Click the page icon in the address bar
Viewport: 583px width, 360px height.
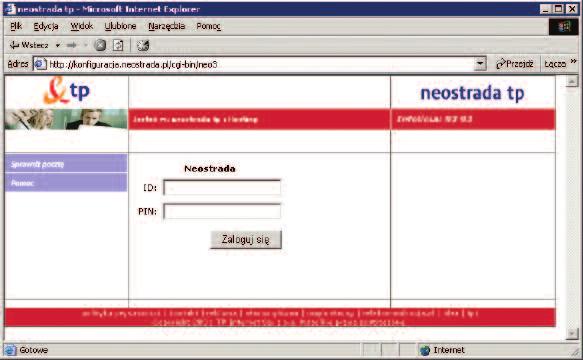[40, 64]
